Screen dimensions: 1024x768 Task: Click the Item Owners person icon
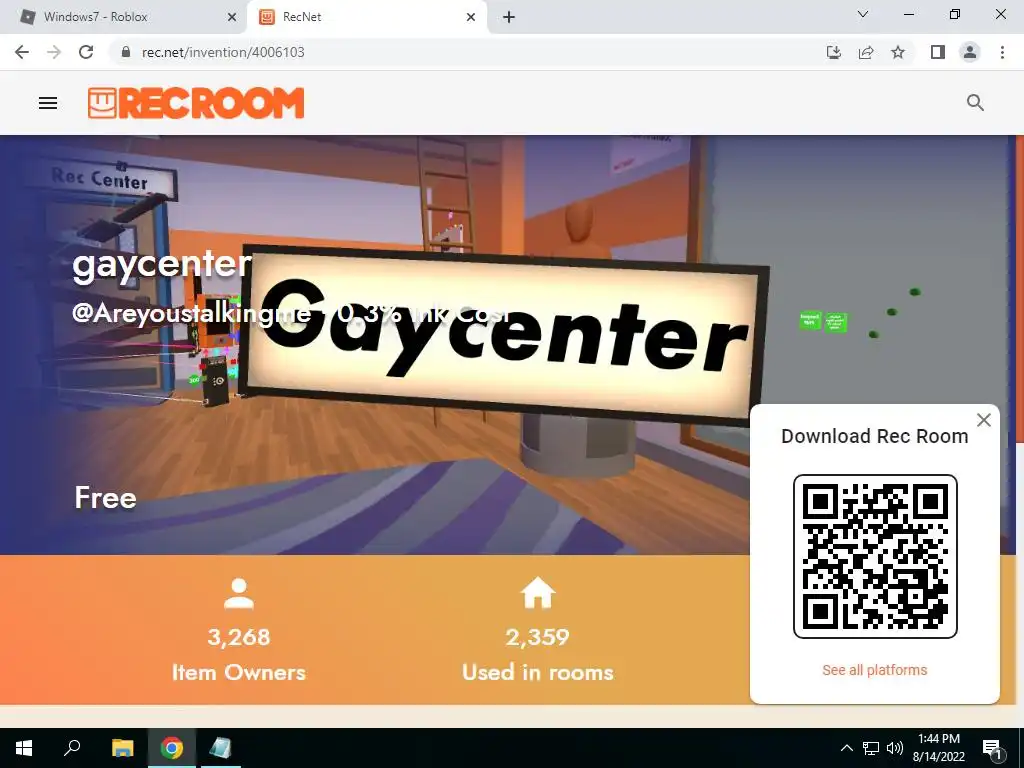pyautogui.click(x=238, y=594)
